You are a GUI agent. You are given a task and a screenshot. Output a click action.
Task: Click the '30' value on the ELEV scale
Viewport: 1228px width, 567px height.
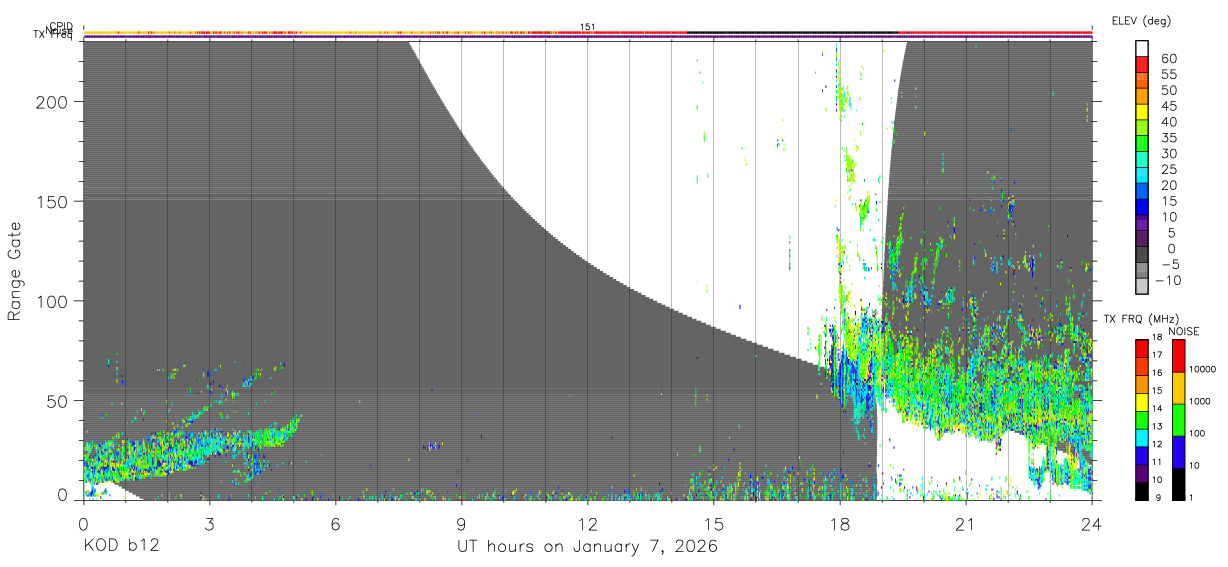(x=1168, y=154)
